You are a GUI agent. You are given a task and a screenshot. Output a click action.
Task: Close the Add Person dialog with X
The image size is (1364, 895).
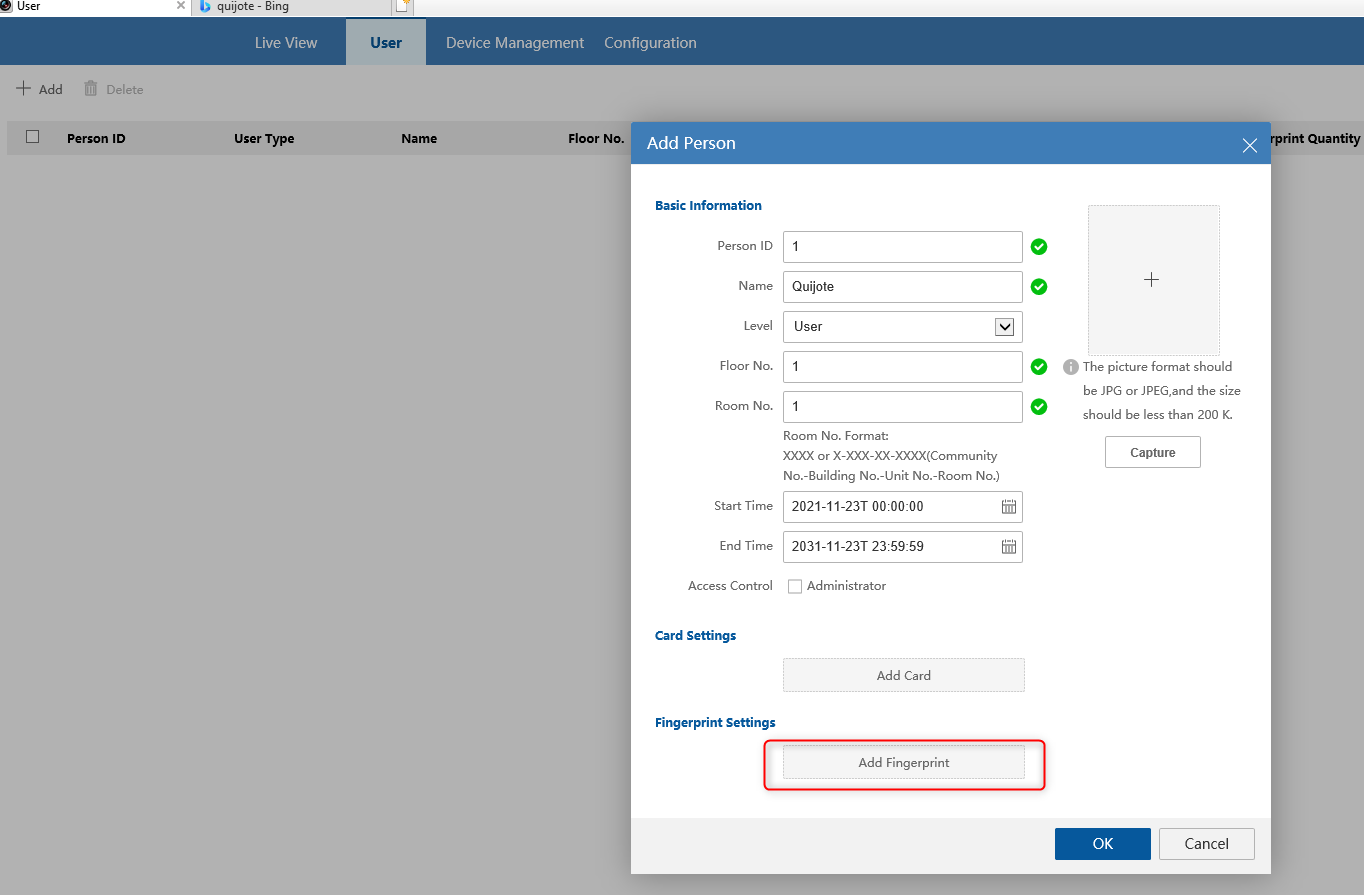click(x=1249, y=145)
